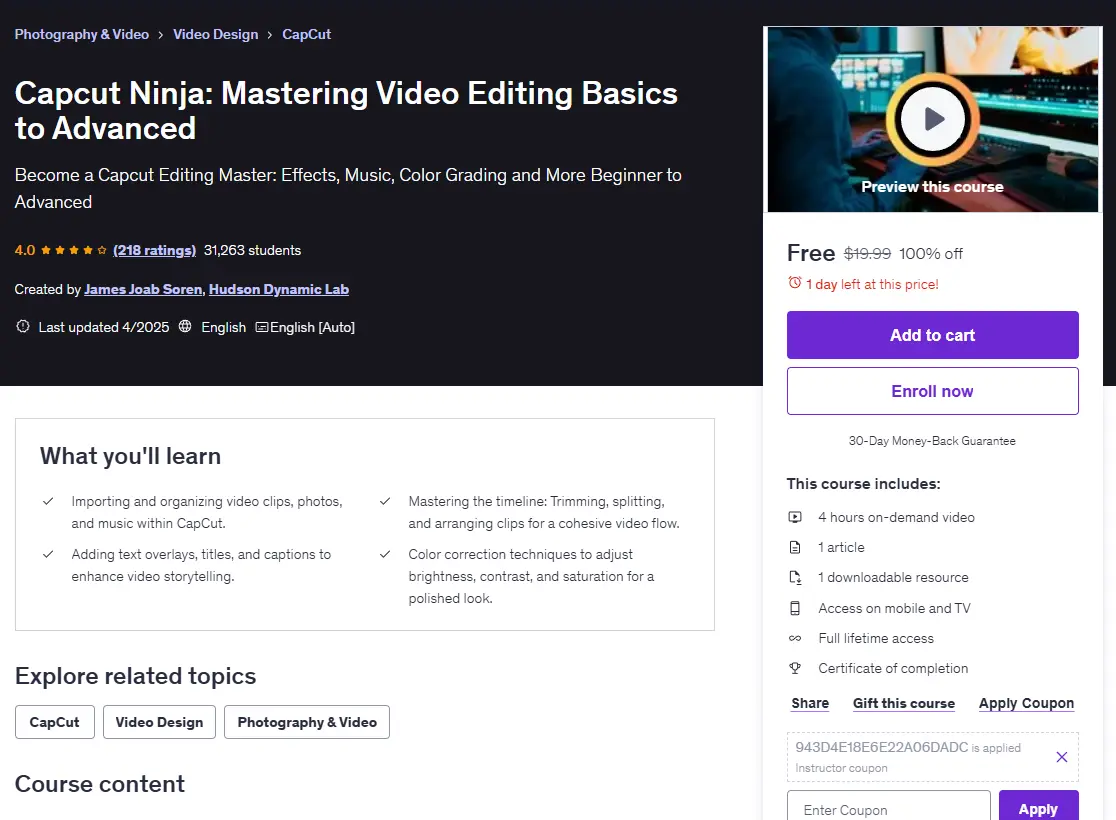Click checkmark beside Color correction techniques
Viewport: 1116px width, 820px height.
385,554
